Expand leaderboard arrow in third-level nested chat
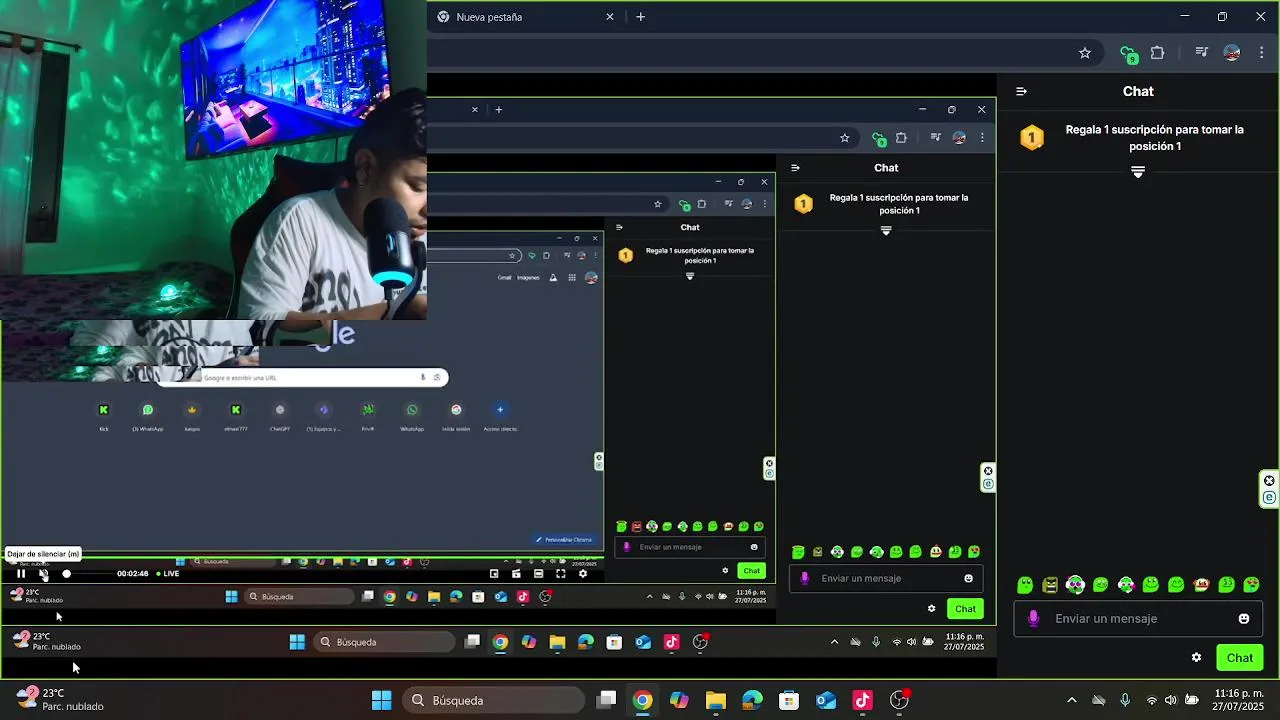 (690, 276)
